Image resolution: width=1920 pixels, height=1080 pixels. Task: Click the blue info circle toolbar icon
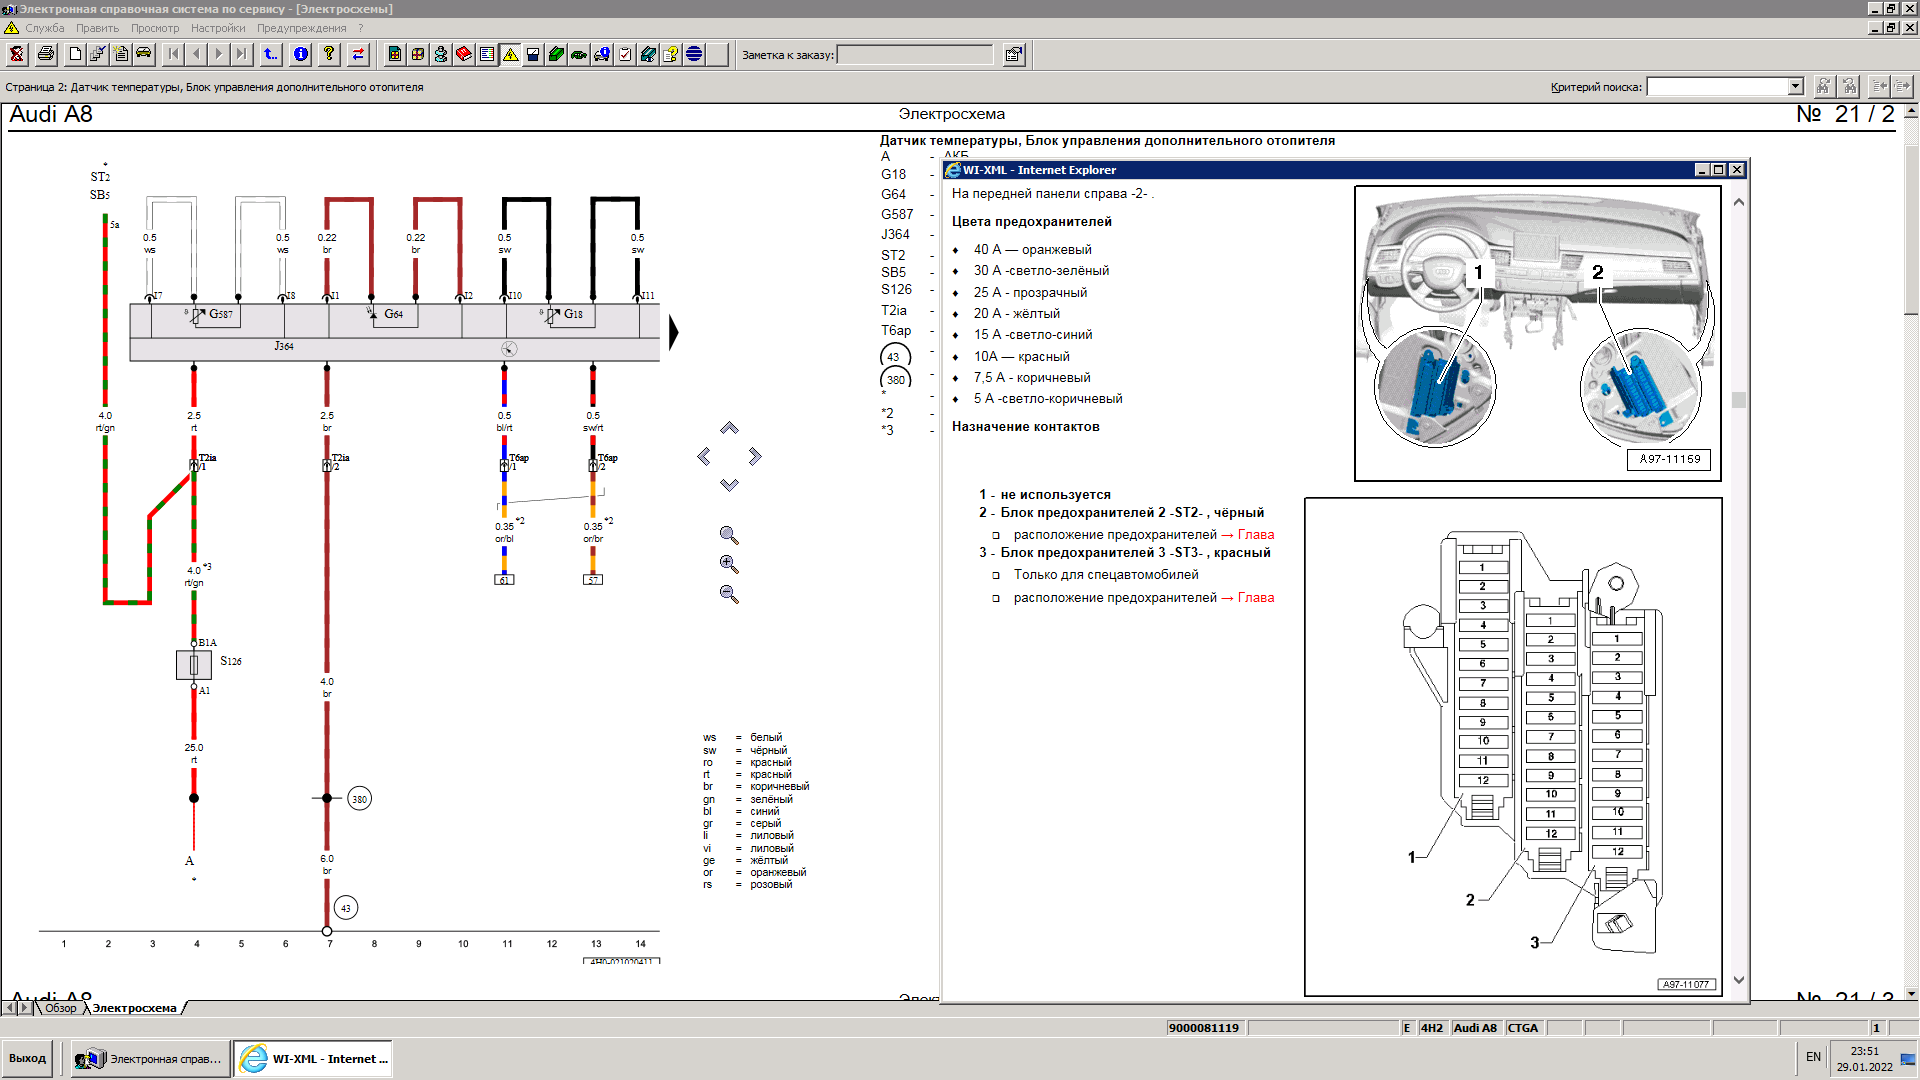coord(301,54)
